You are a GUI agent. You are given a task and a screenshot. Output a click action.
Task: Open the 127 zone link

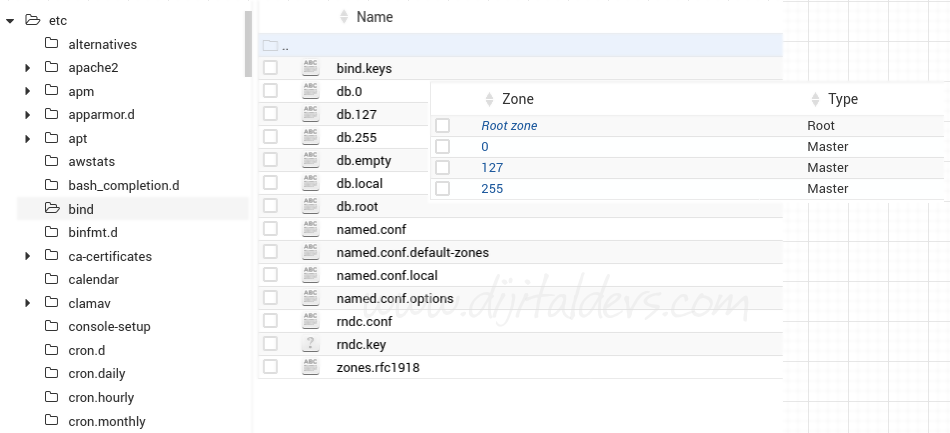tap(491, 168)
